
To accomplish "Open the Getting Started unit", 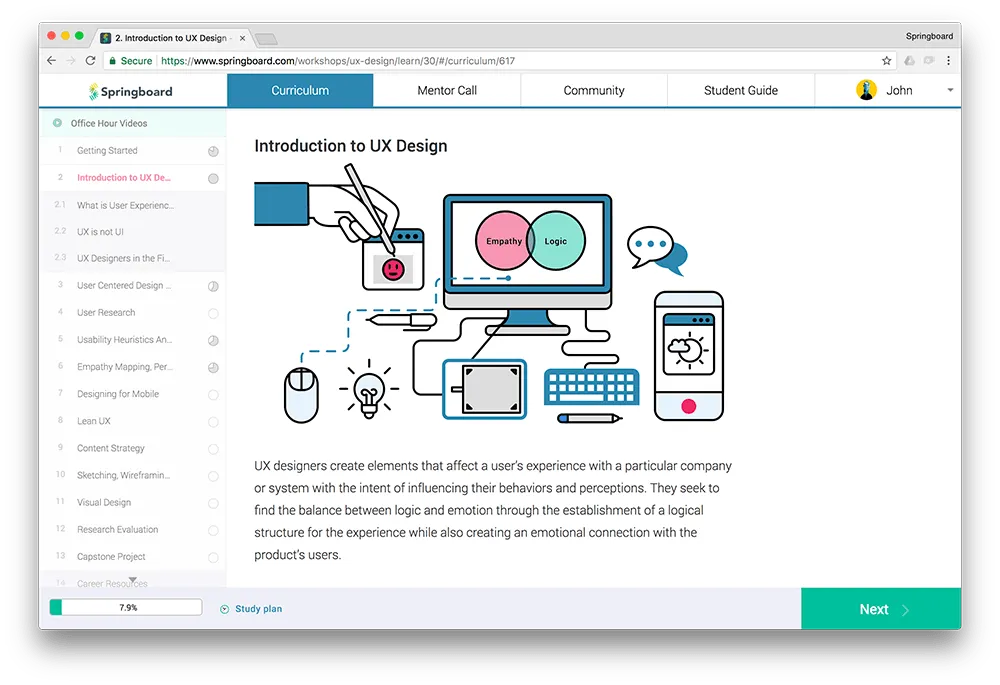I will 133,151.
